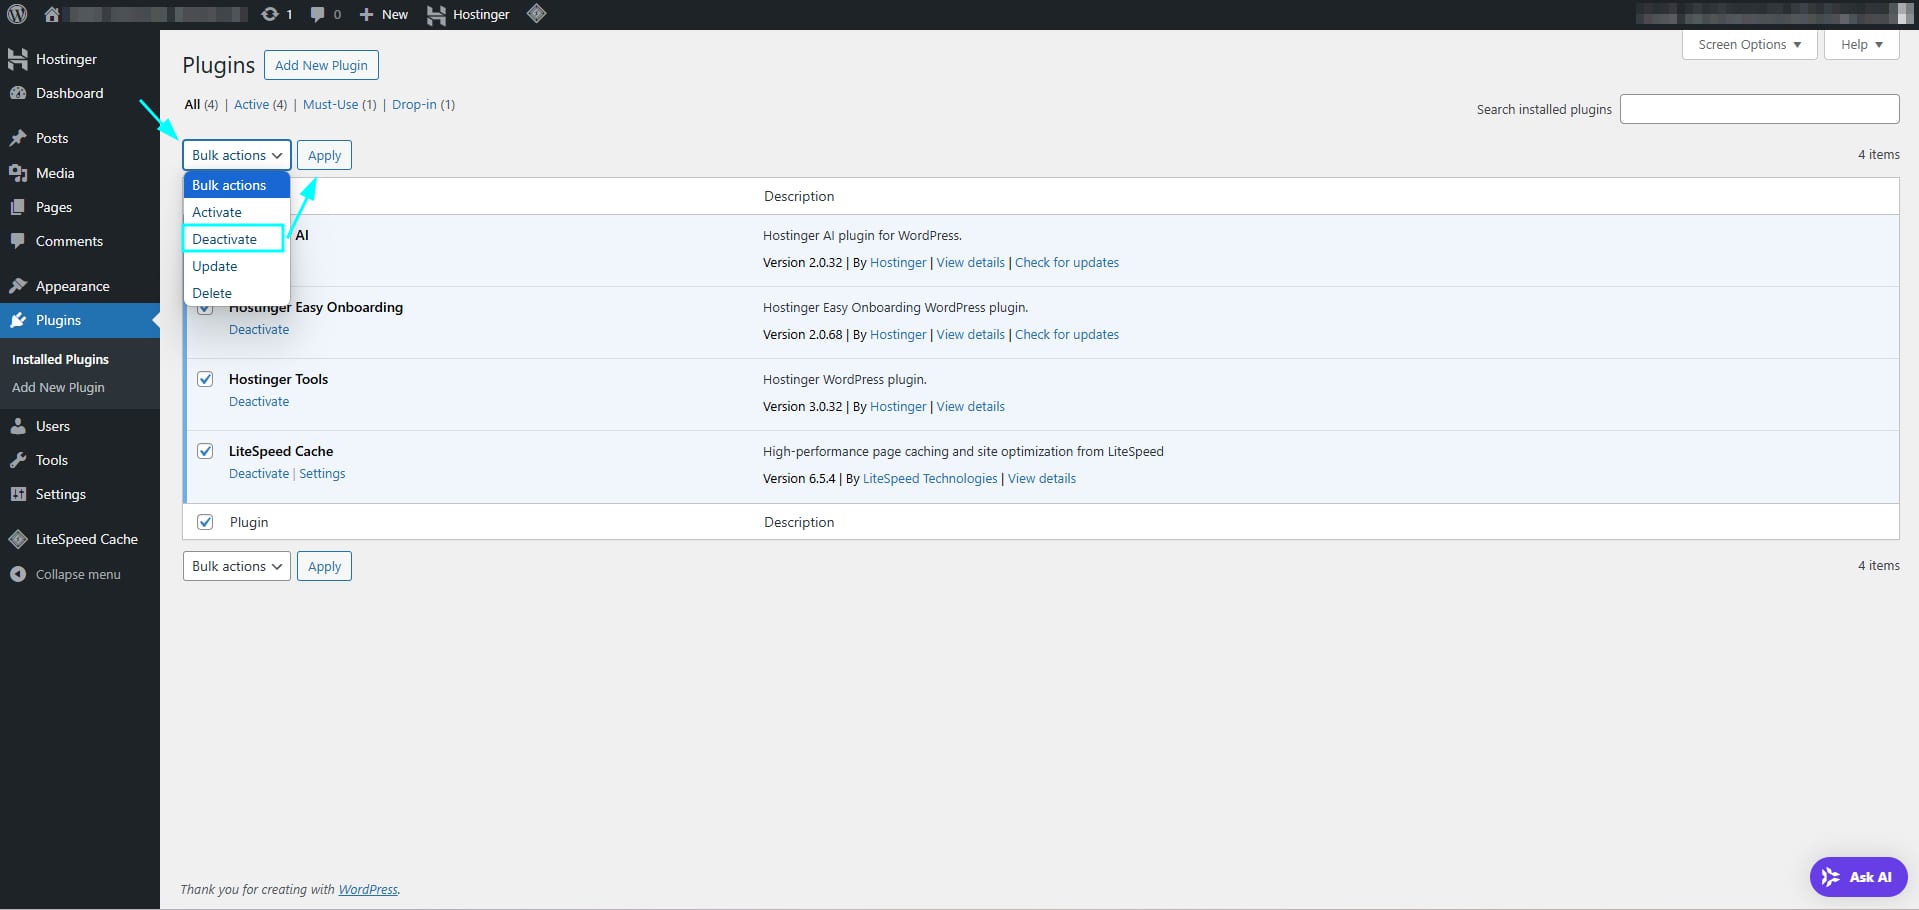This screenshot has height=910, width=1919.
Task: Expand the Help dropdown tab
Action: [x=1860, y=45]
